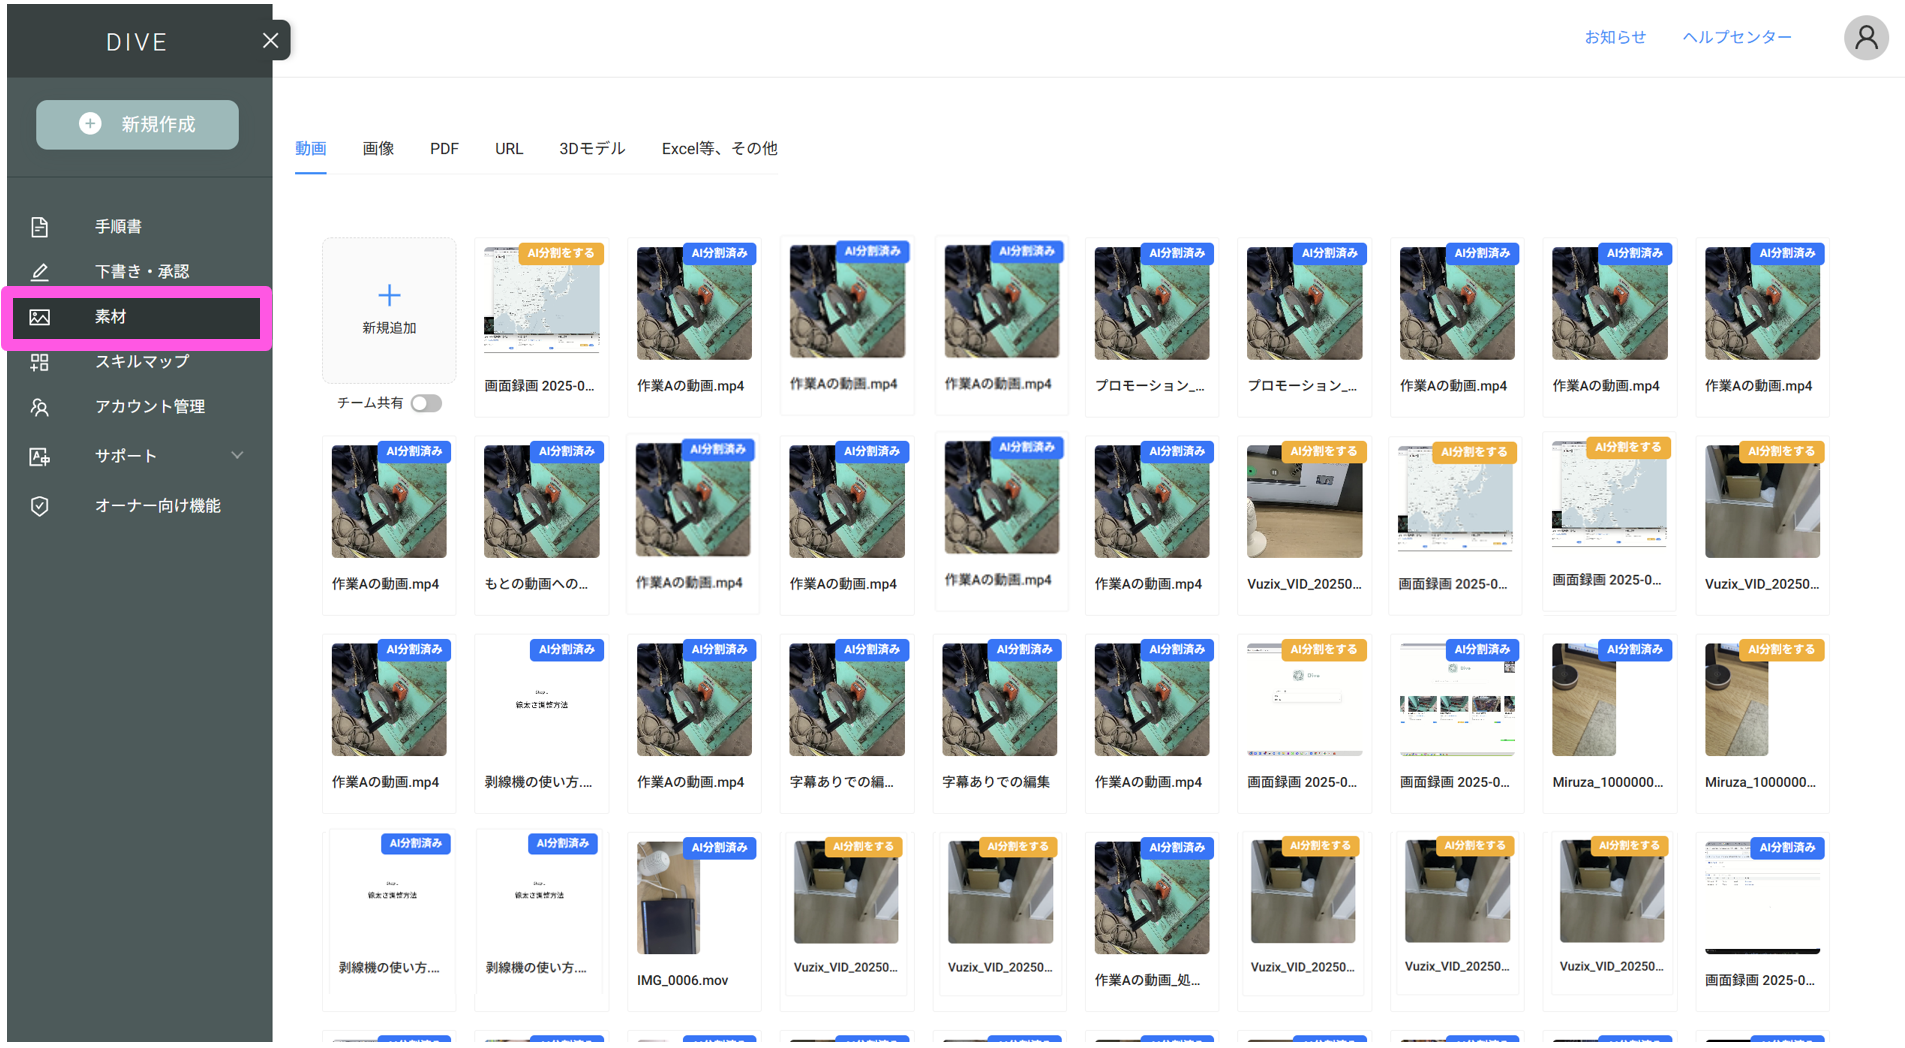Viewport: 1905px width, 1048px height.
Task: Click the スキルマップ grid icon
Action: (x=40, y=362)
